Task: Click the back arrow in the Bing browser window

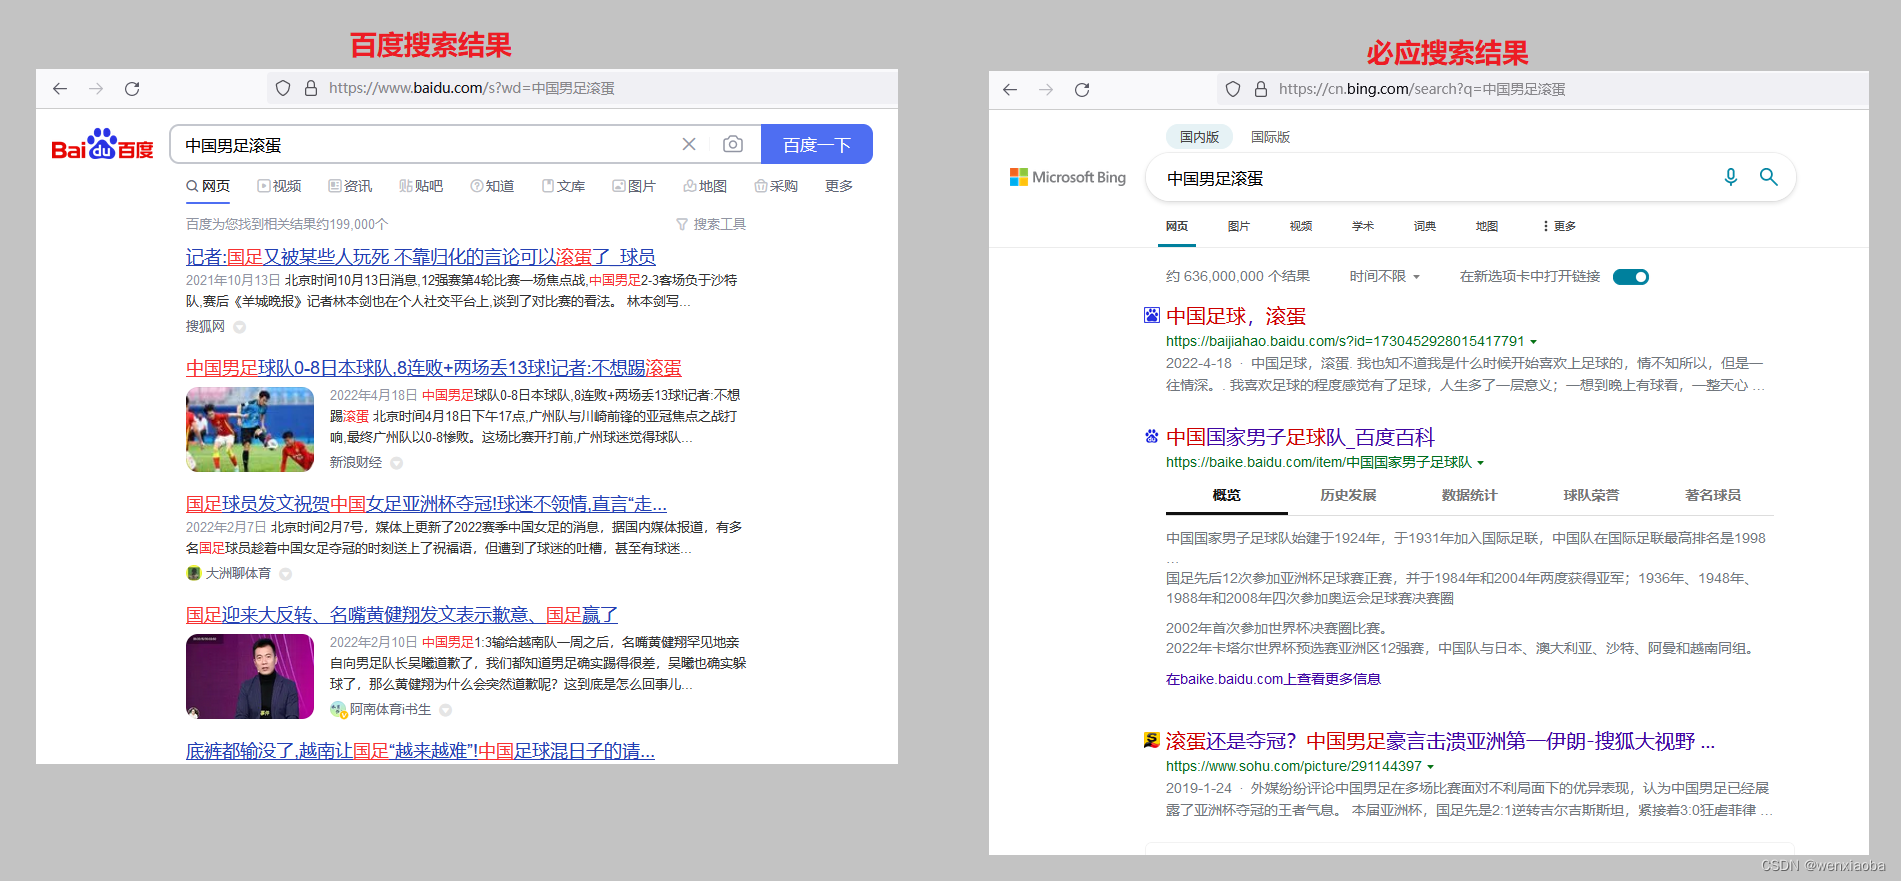Action: [x=1010, y=90]
